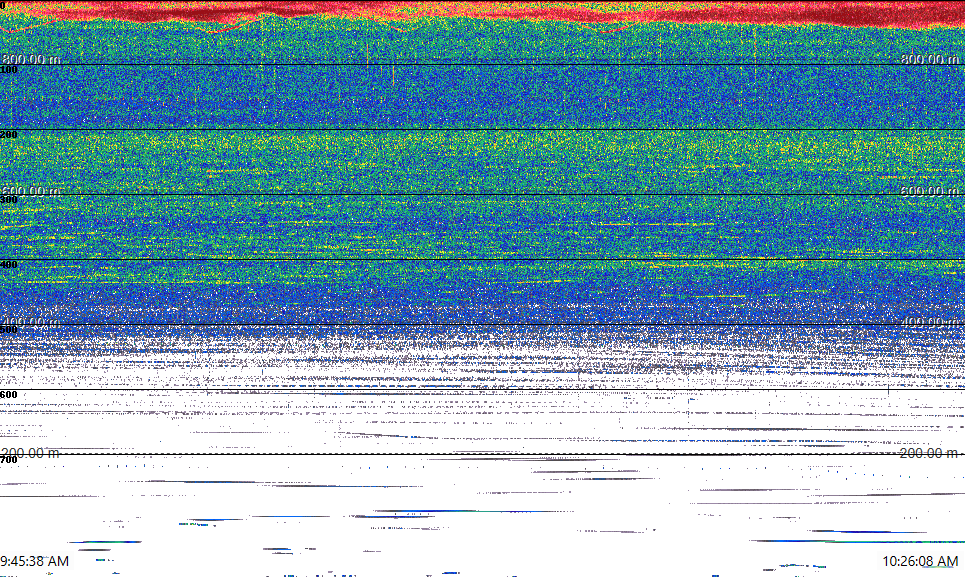
Task: Select the bold 400 grid line label
Action: point(9,265)
